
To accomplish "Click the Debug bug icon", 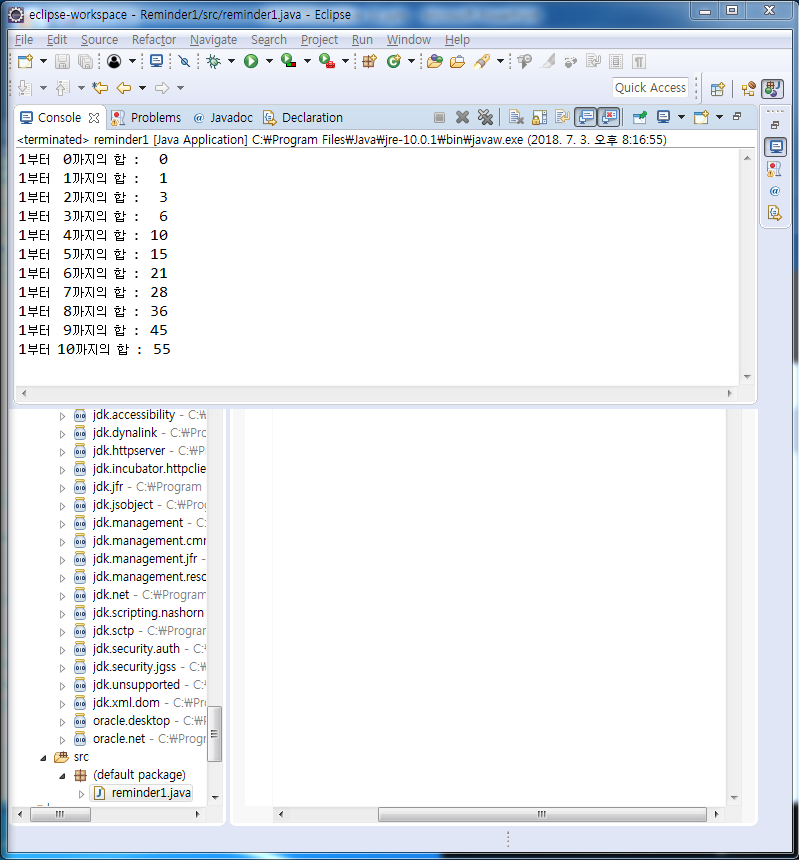I will (213, 61).
